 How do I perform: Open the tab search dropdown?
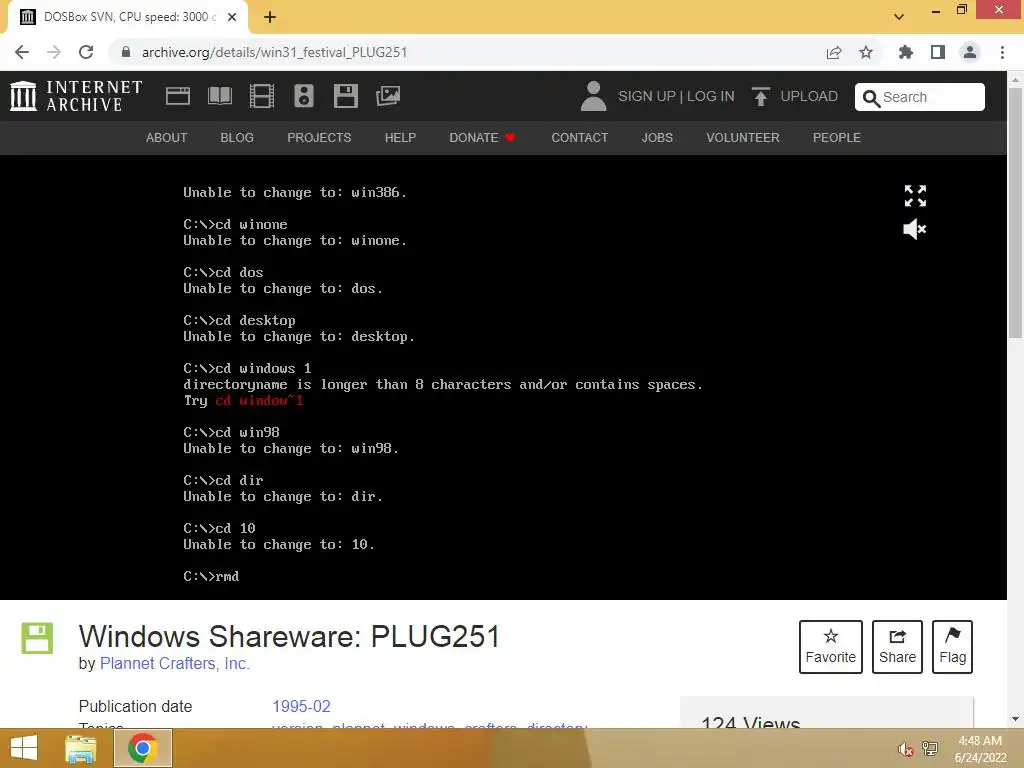899,17
